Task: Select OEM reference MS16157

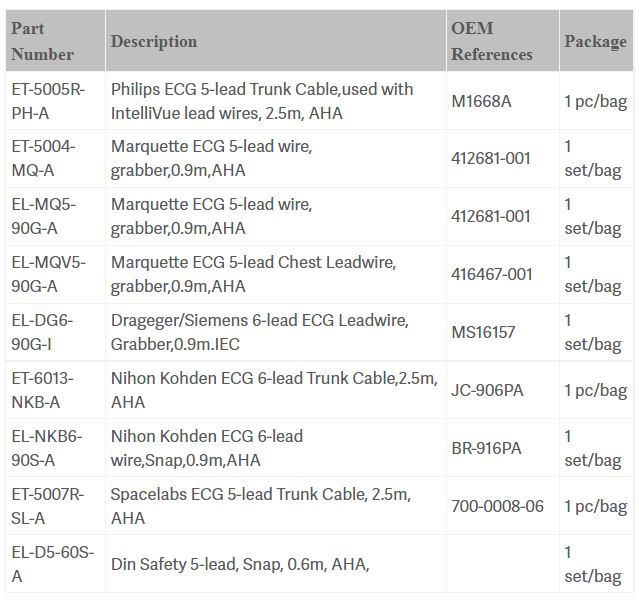Action: (483, 332)
